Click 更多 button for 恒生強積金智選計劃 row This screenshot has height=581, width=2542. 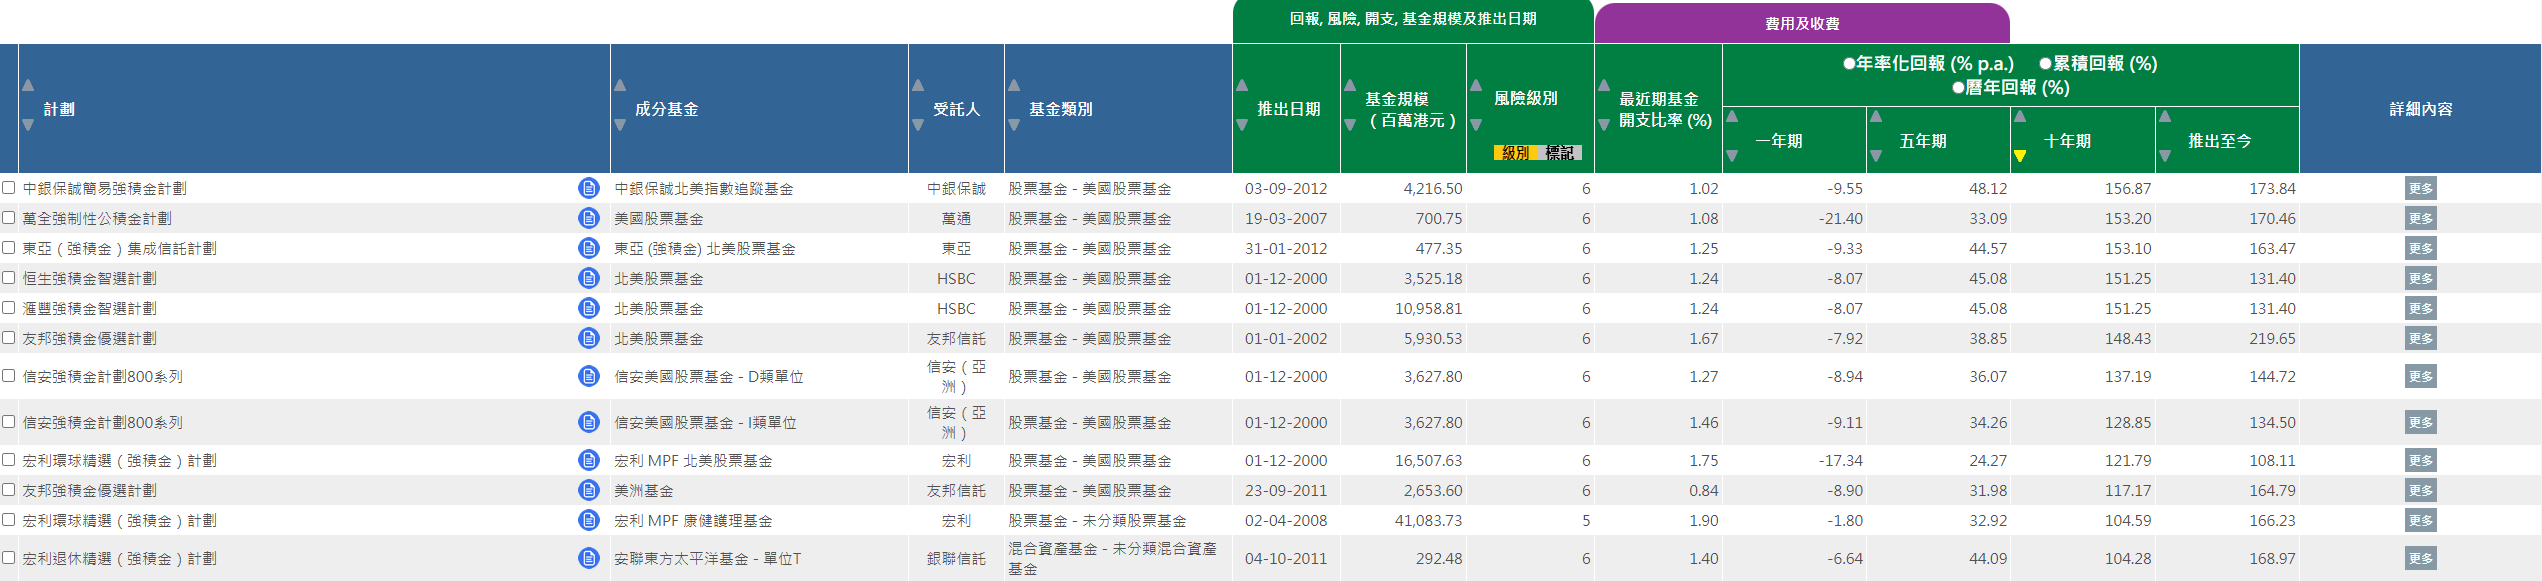point(2421,278)
